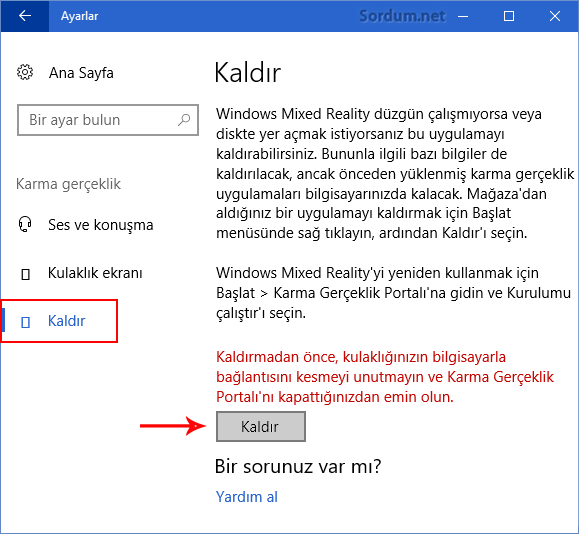Click the Kaldır page heading
Viewport: 579px width, 534px height.
tap(248, 72)
